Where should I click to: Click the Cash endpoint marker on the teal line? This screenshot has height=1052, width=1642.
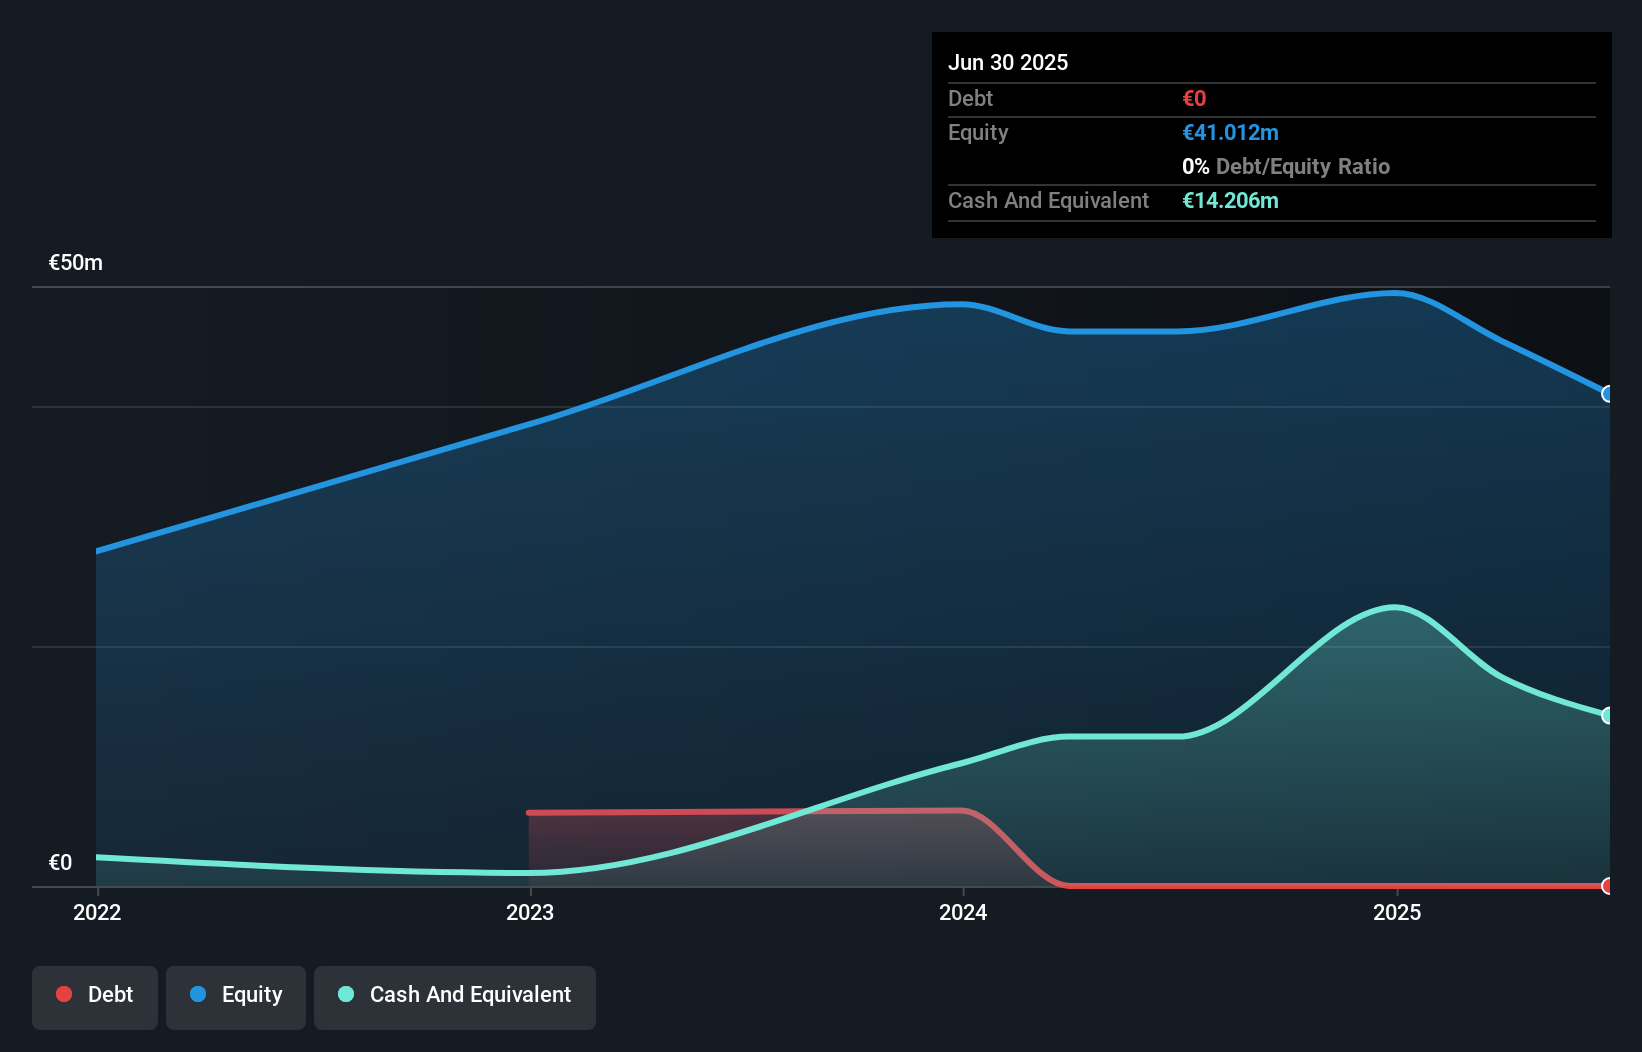pos(1608,715)
